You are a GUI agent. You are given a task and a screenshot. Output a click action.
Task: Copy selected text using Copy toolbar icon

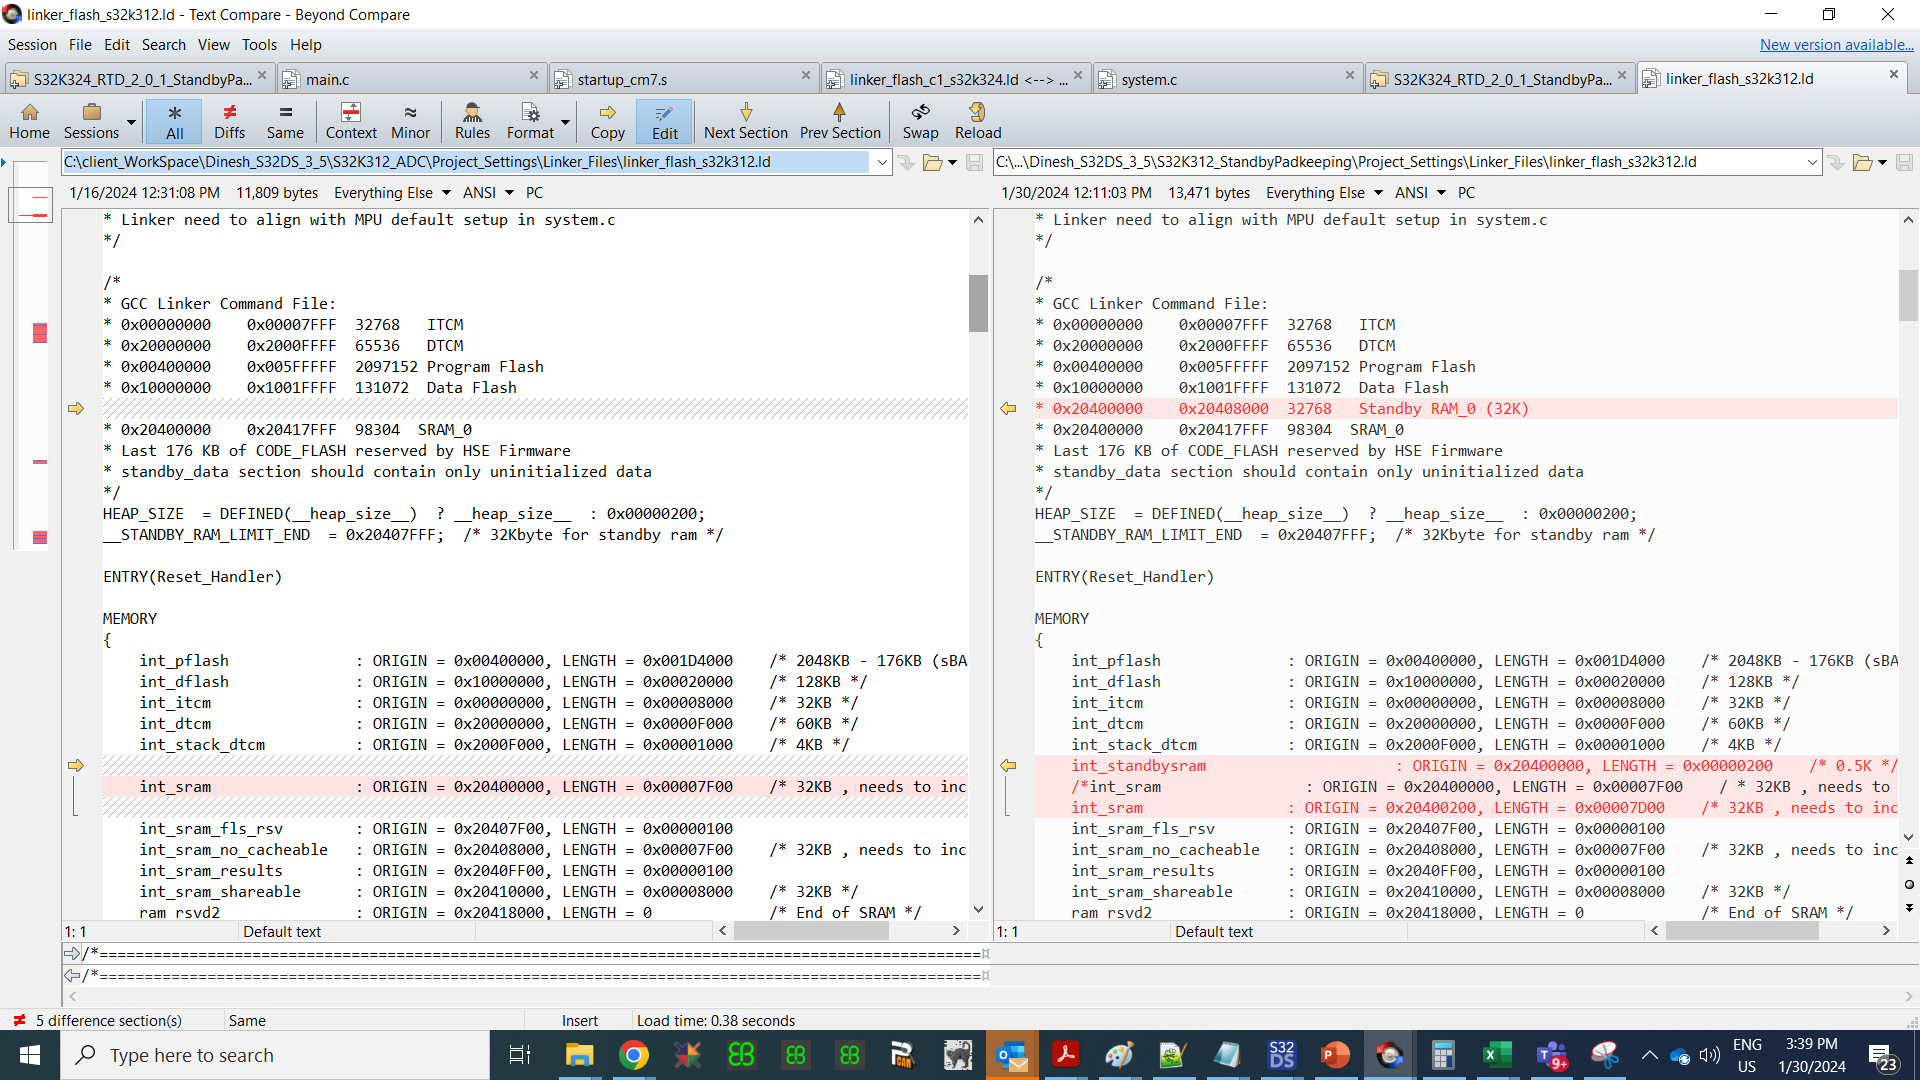pyautogui.click(x=607, y=121)
